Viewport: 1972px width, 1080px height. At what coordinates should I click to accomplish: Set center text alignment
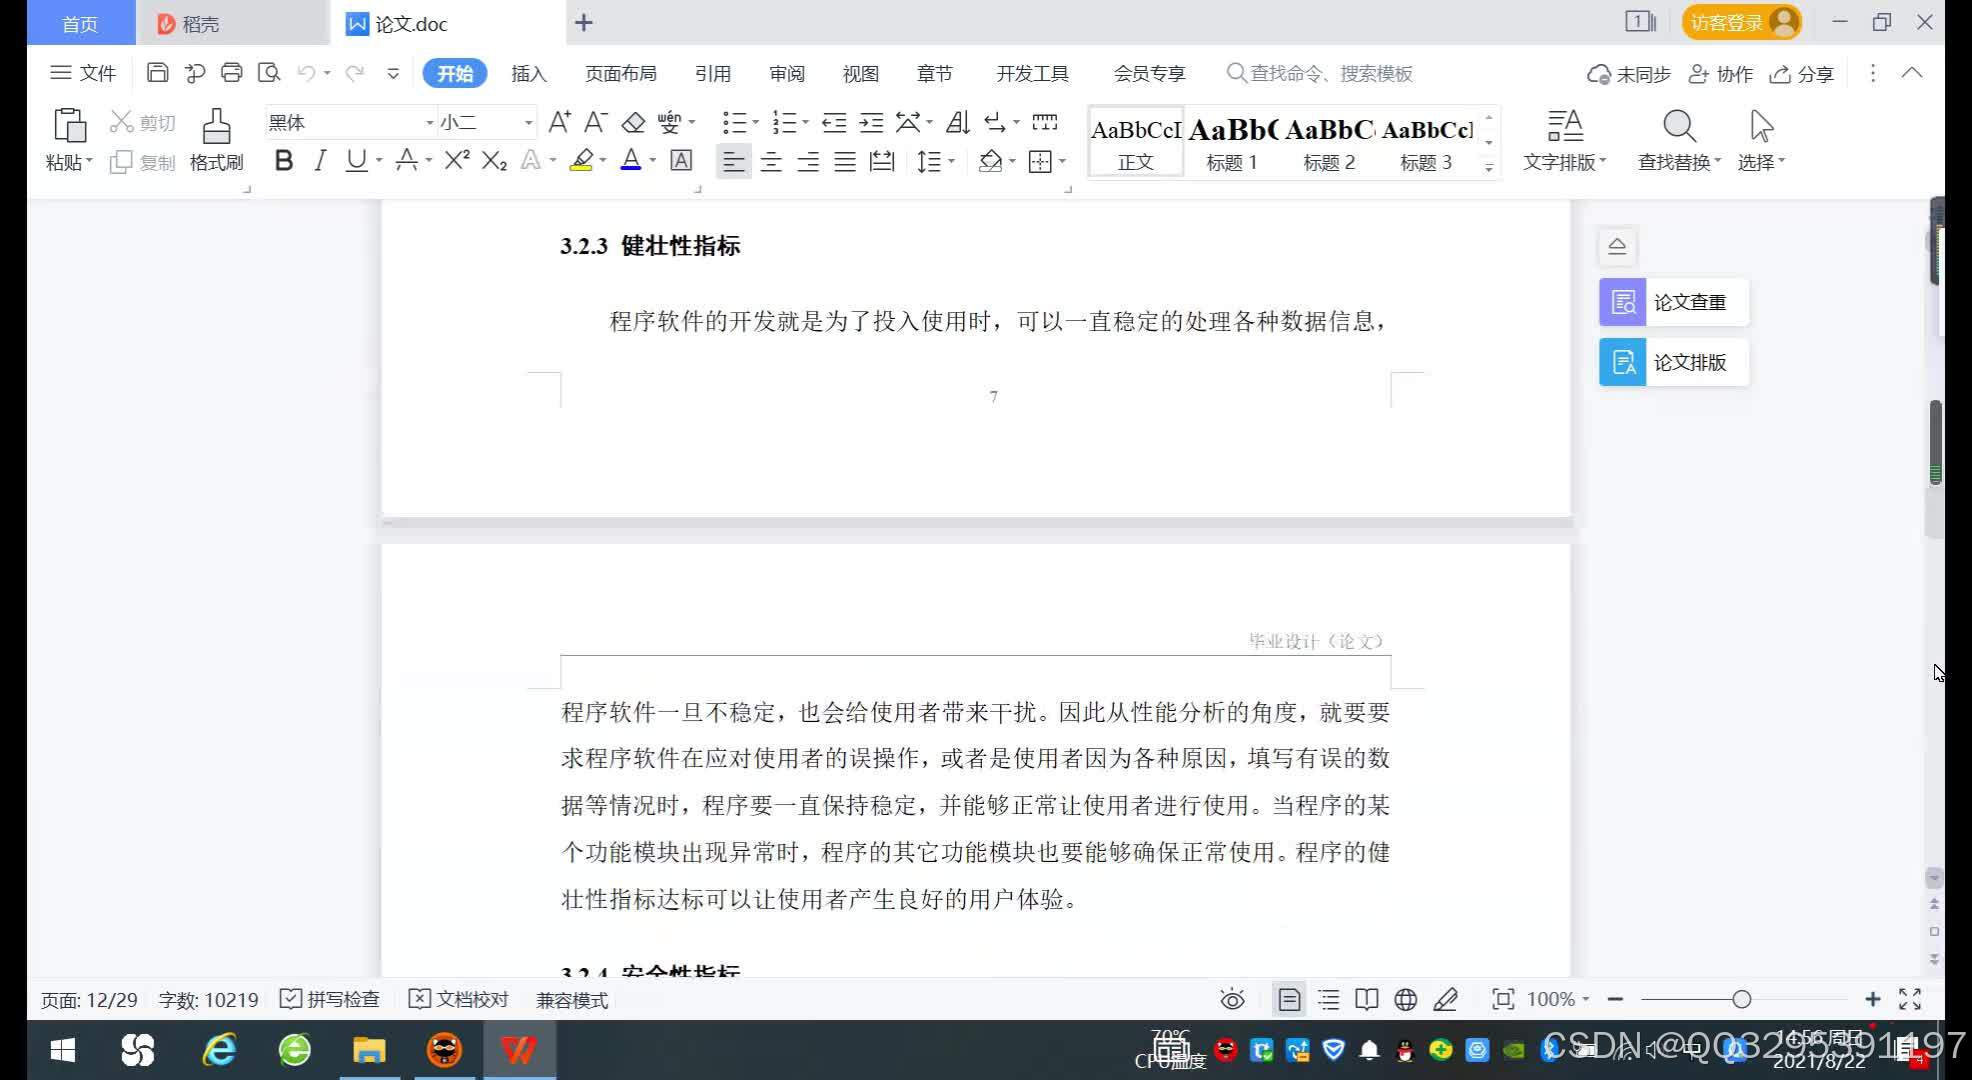(x=770, y=161)
